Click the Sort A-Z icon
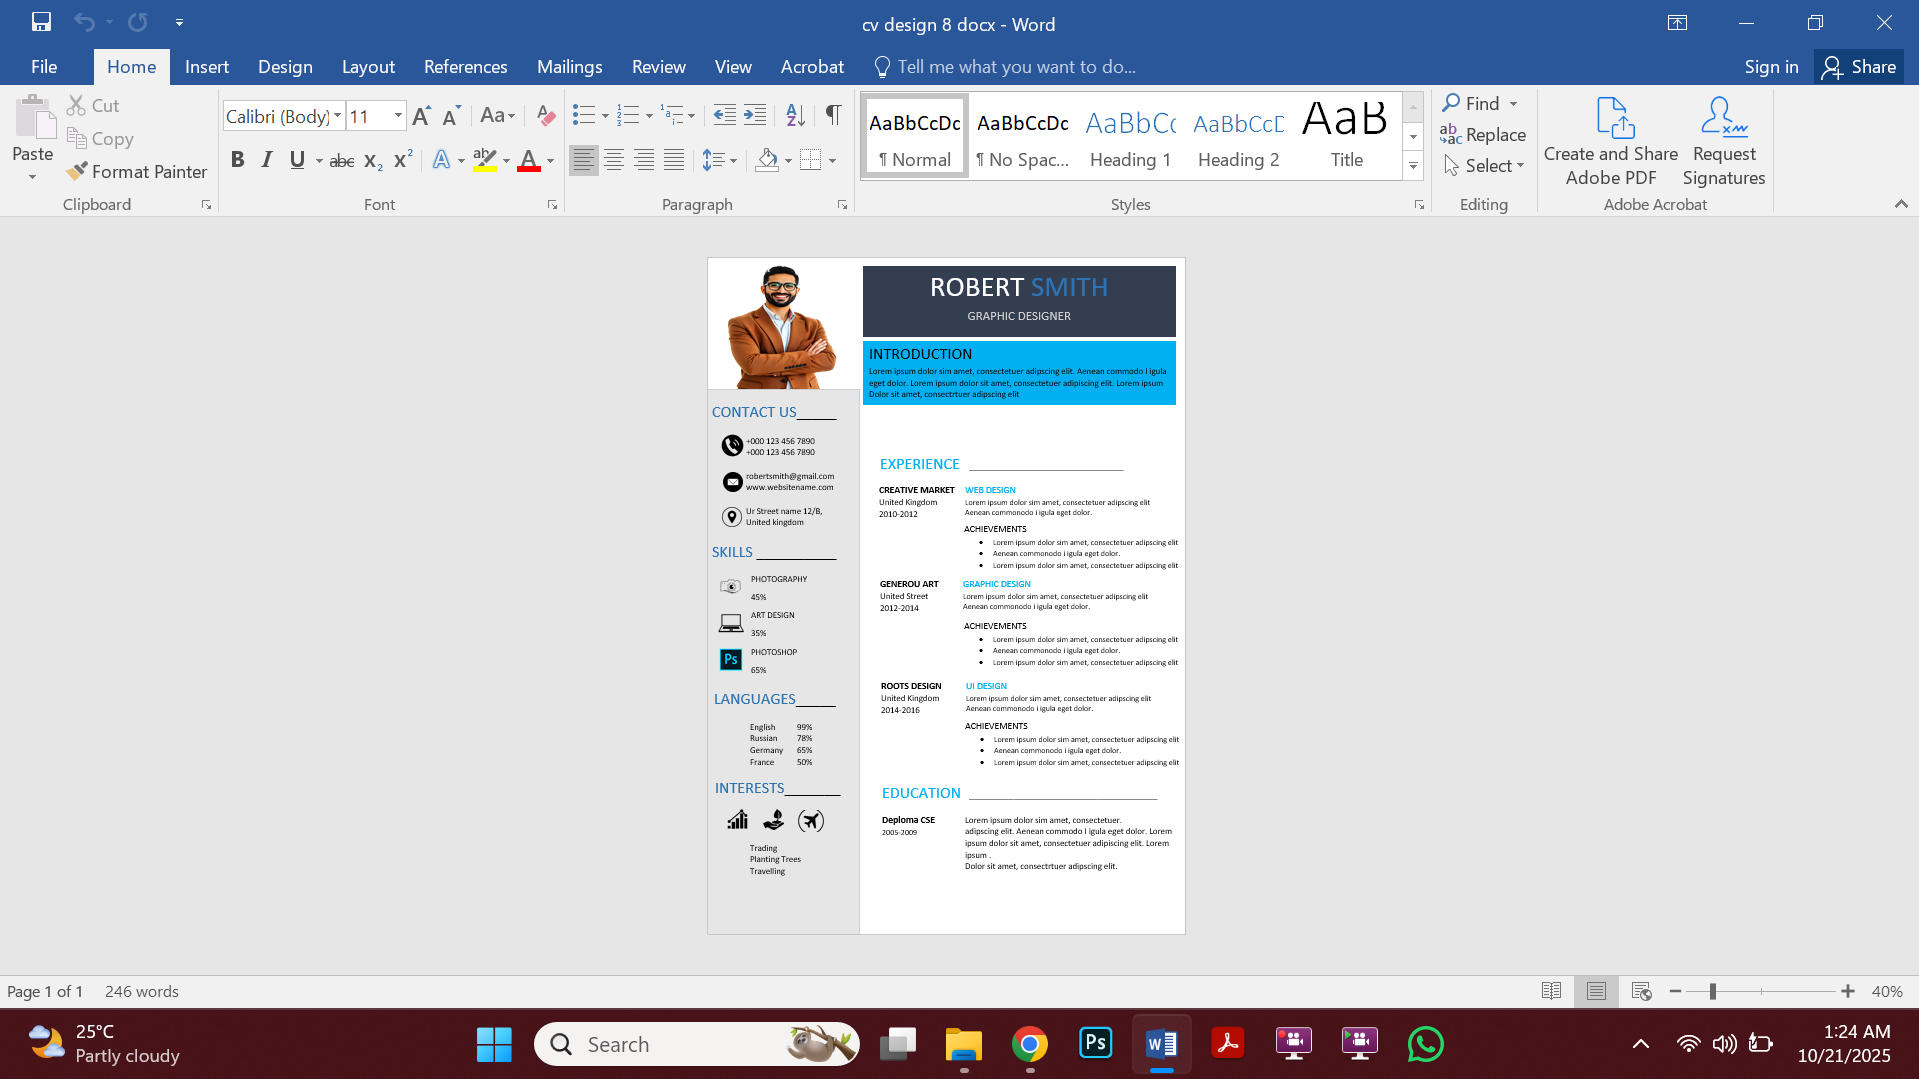 coord(795,115)
